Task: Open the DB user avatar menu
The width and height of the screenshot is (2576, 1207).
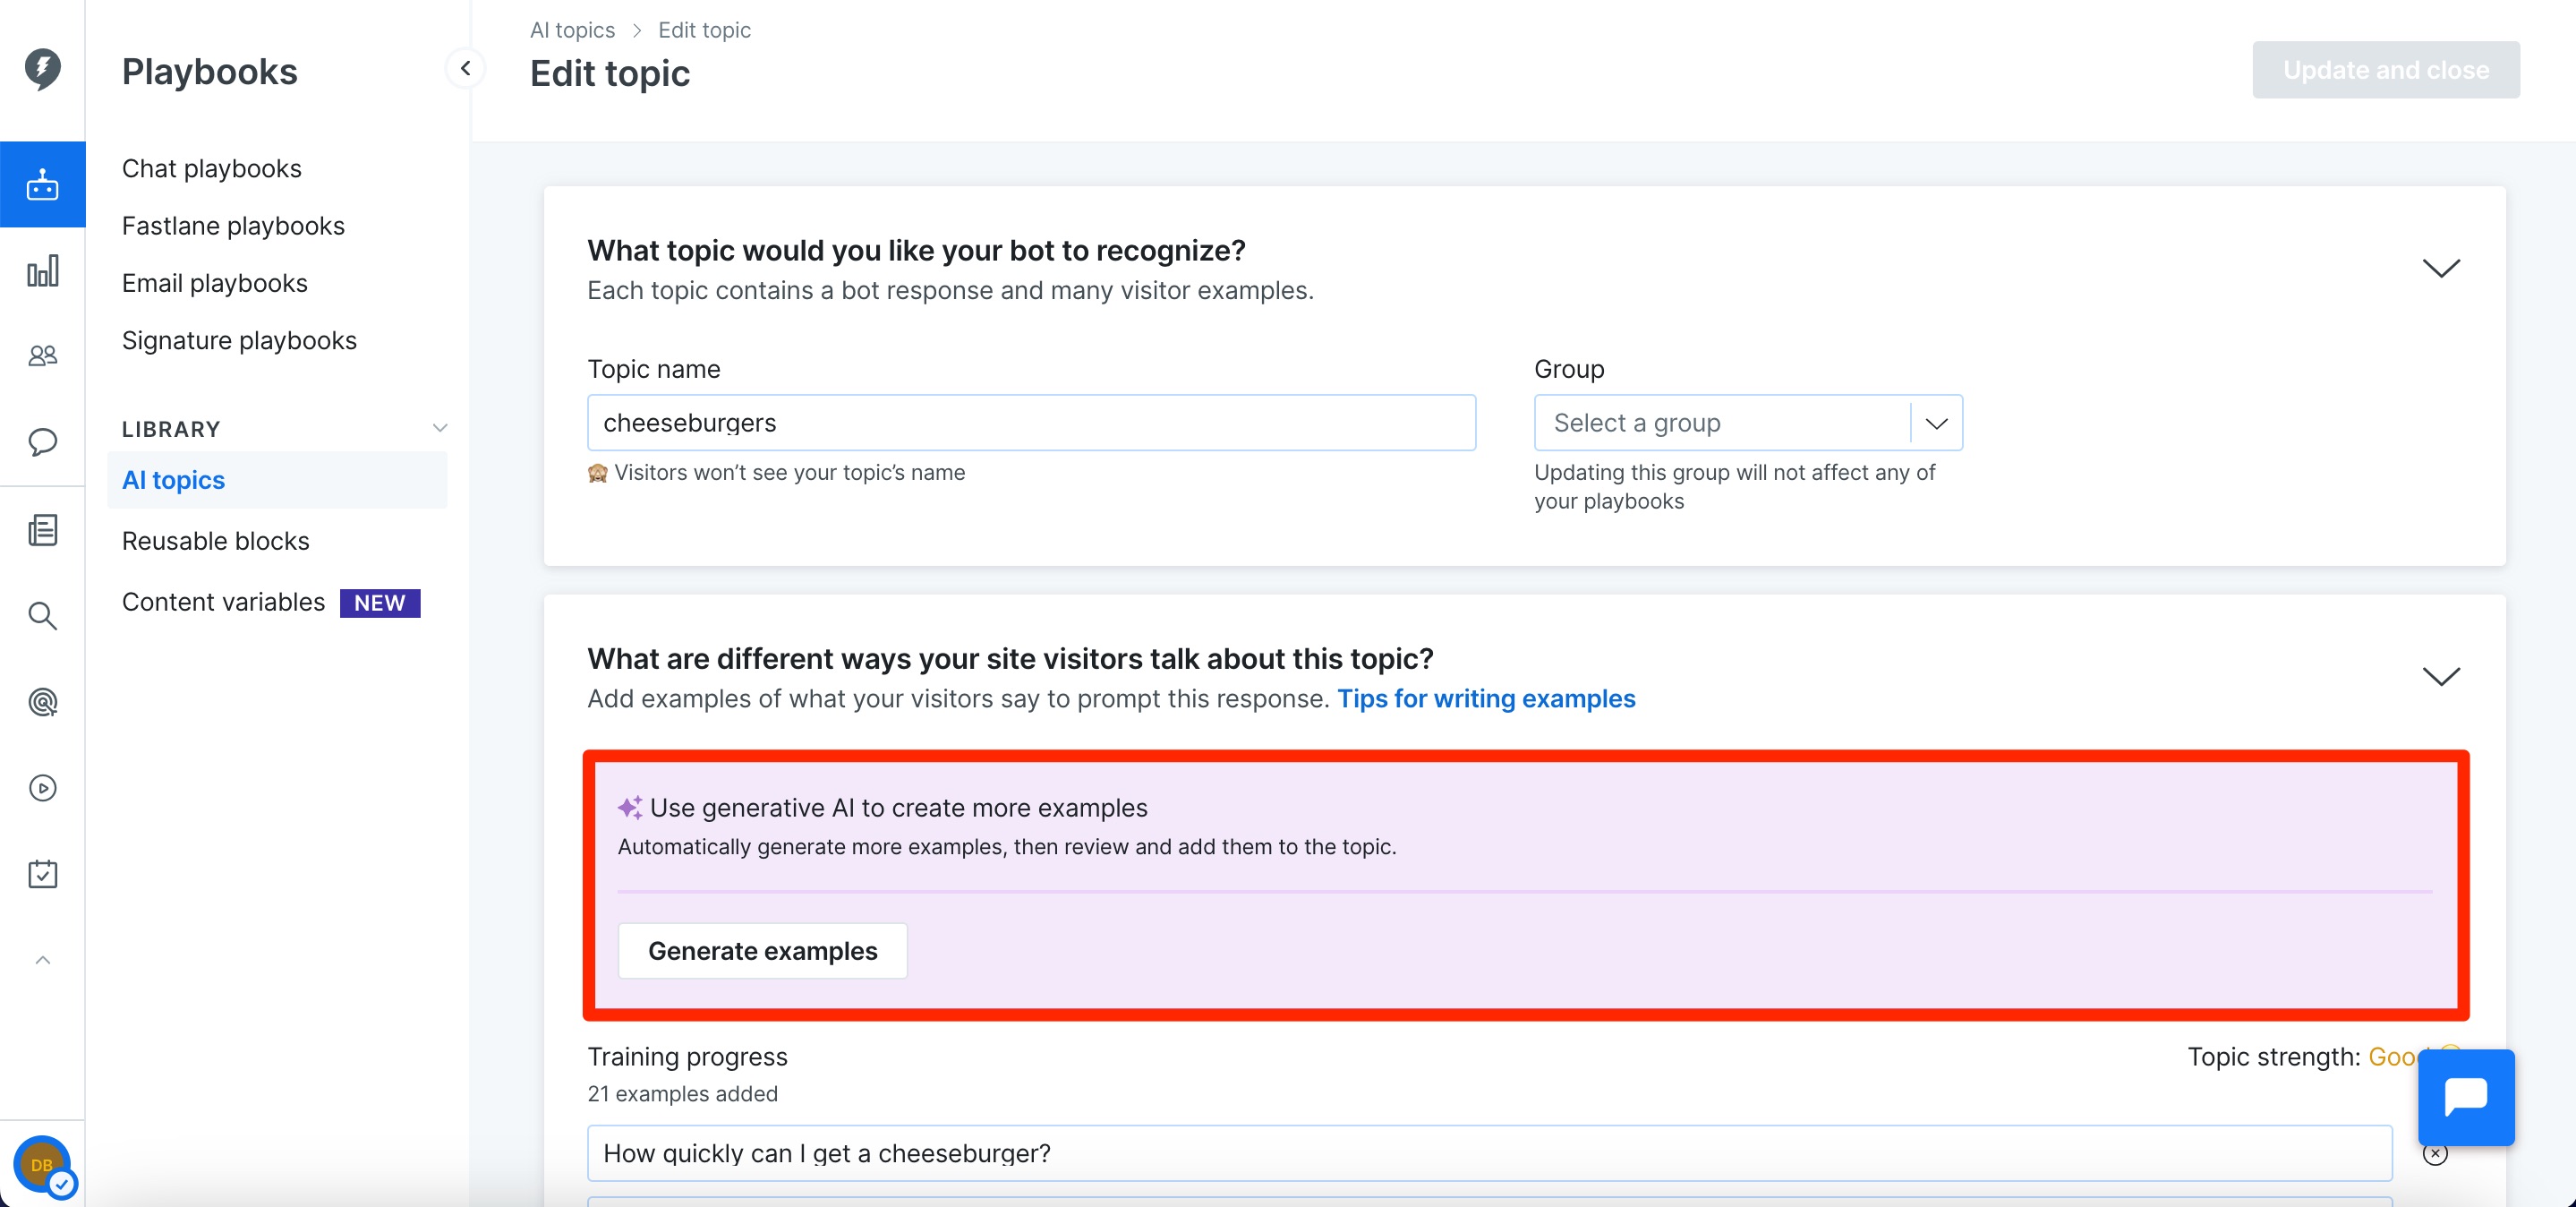Action: coord(42,1165)
